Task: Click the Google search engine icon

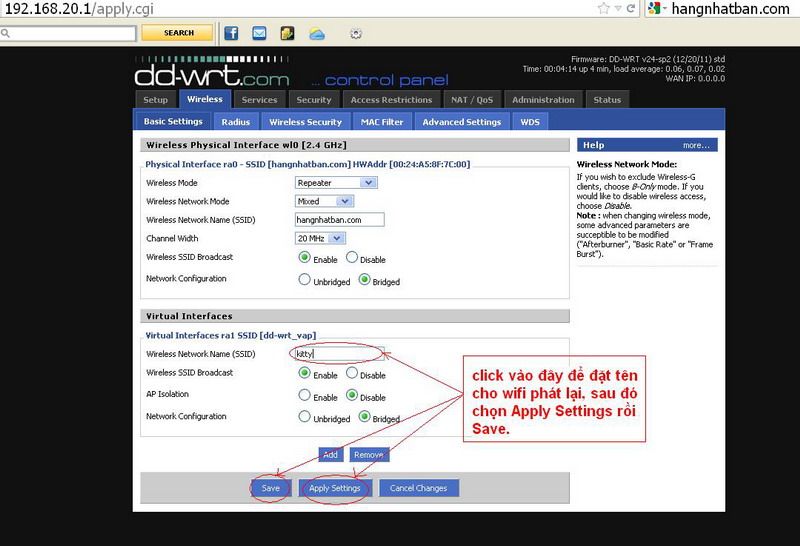Action: (x=655, y=8)
